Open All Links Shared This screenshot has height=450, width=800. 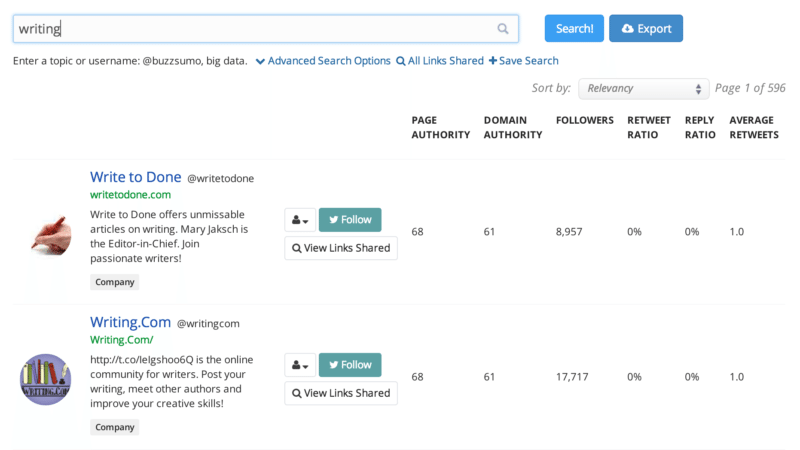click(x=440, y=61)
